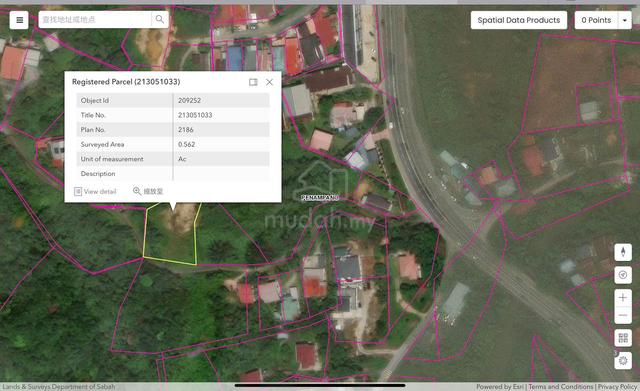Click Lands & Surveys Department of Sabah text
640x391 pixels.
(59, 387)
